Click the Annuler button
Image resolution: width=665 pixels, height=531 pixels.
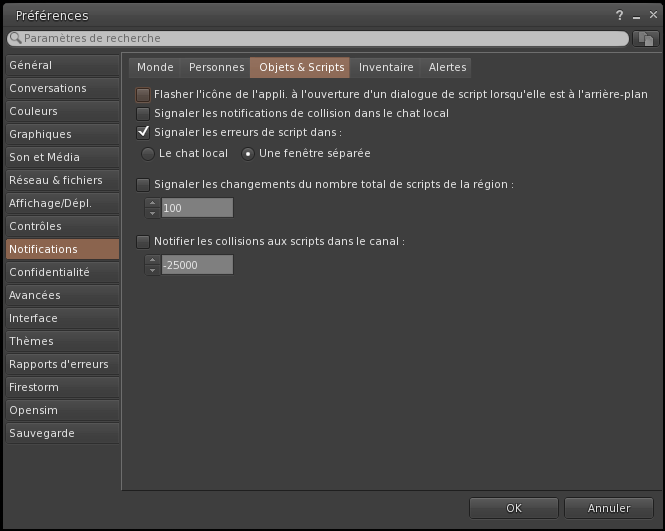click(608, 508)
